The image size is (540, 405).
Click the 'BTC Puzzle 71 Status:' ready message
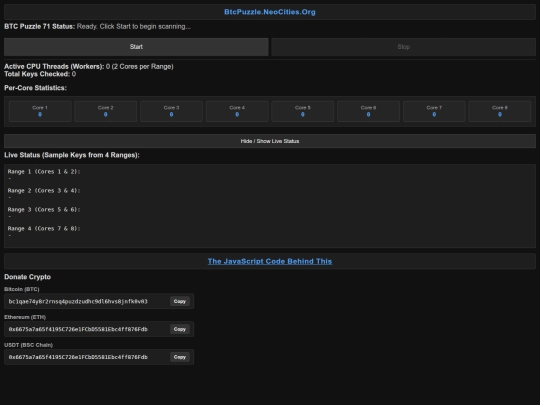(97, 27)
